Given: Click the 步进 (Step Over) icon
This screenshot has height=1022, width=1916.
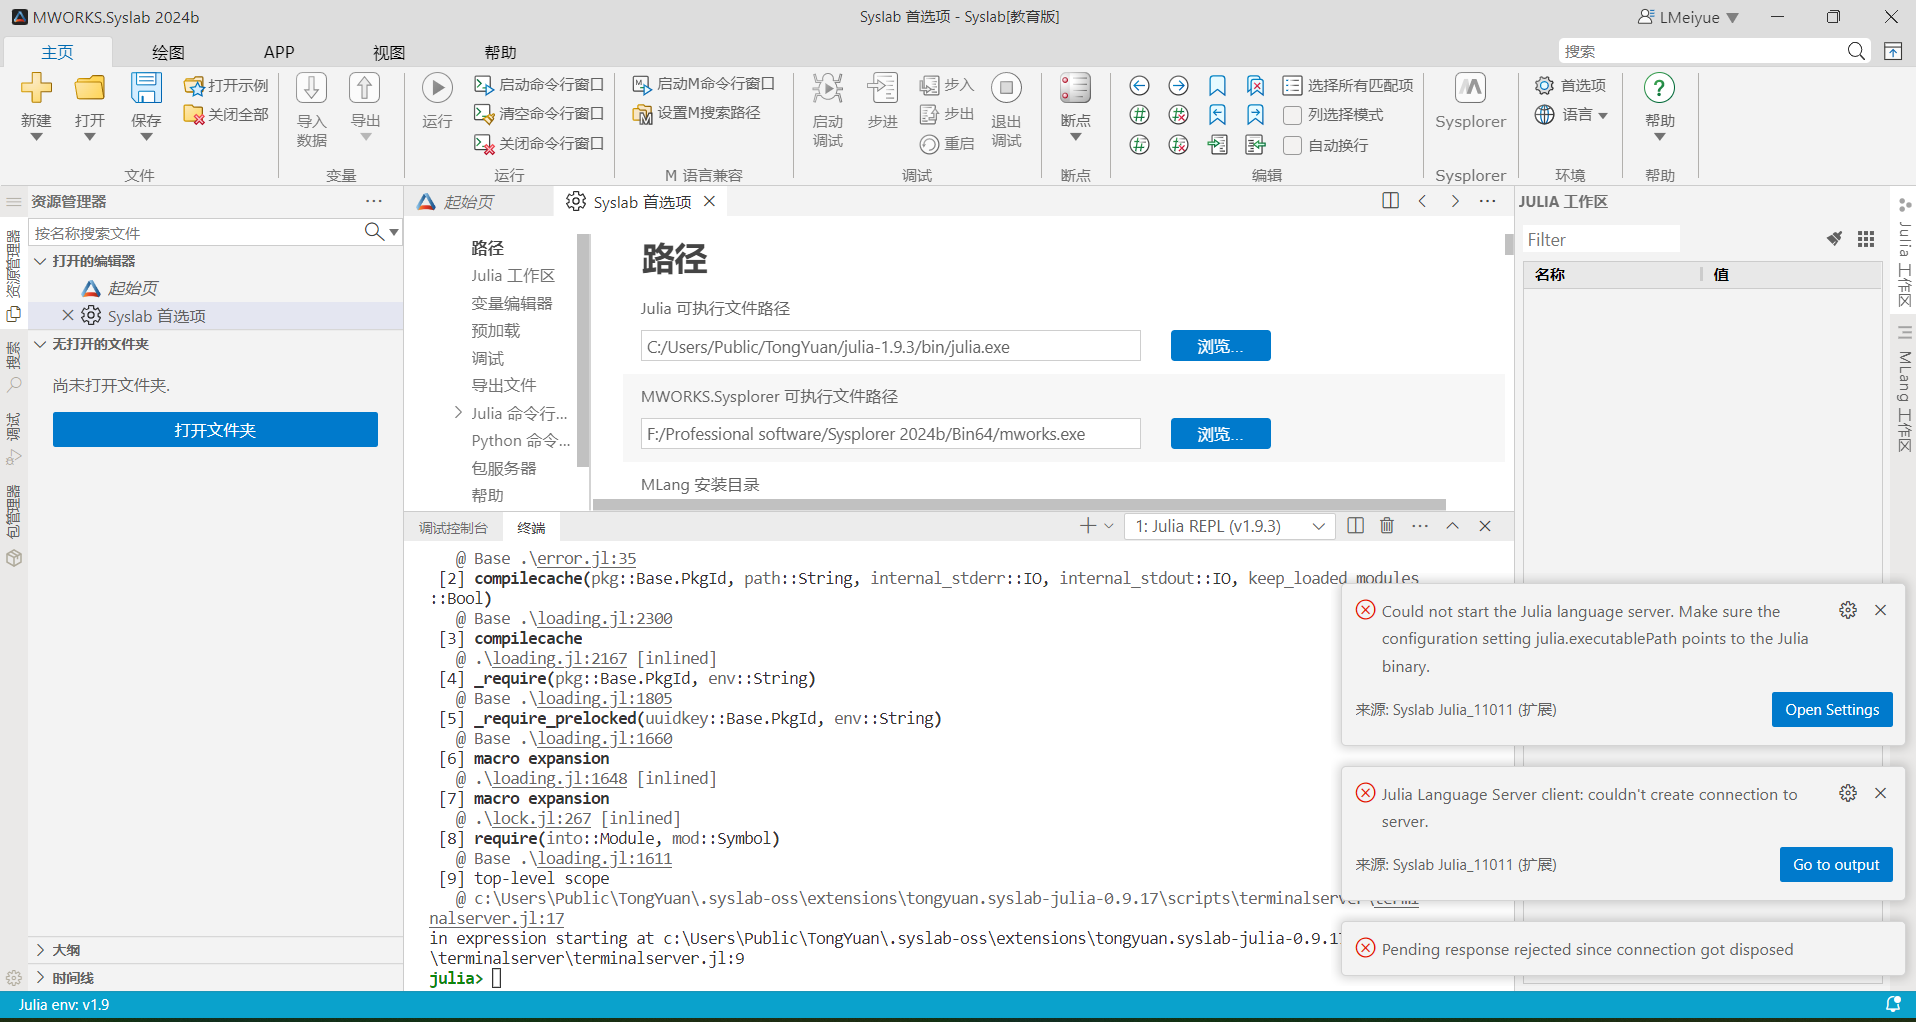Looking at the screenshot, I should click(x=882, y=88).
